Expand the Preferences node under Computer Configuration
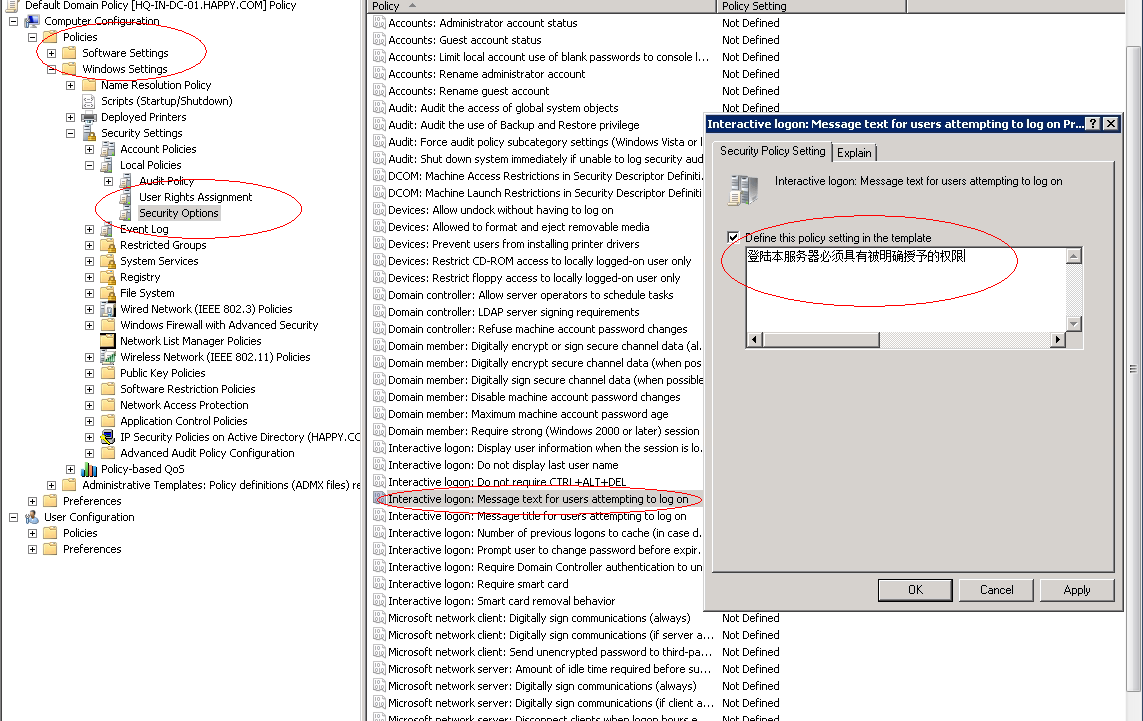The height and width of the screenshot is (721, 1143). pyautogui.click(x=32, y=502)
